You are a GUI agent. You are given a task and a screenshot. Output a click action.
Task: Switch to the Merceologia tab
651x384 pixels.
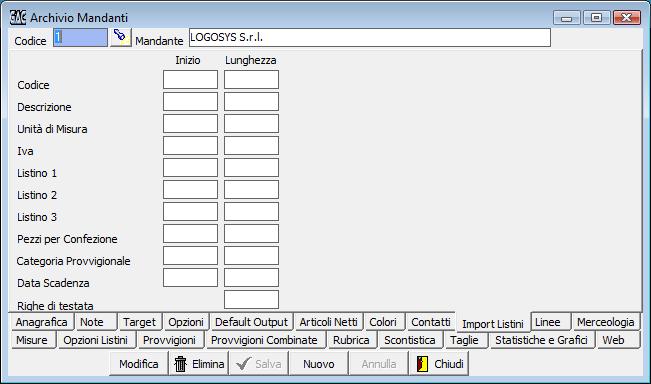(606, 322)
